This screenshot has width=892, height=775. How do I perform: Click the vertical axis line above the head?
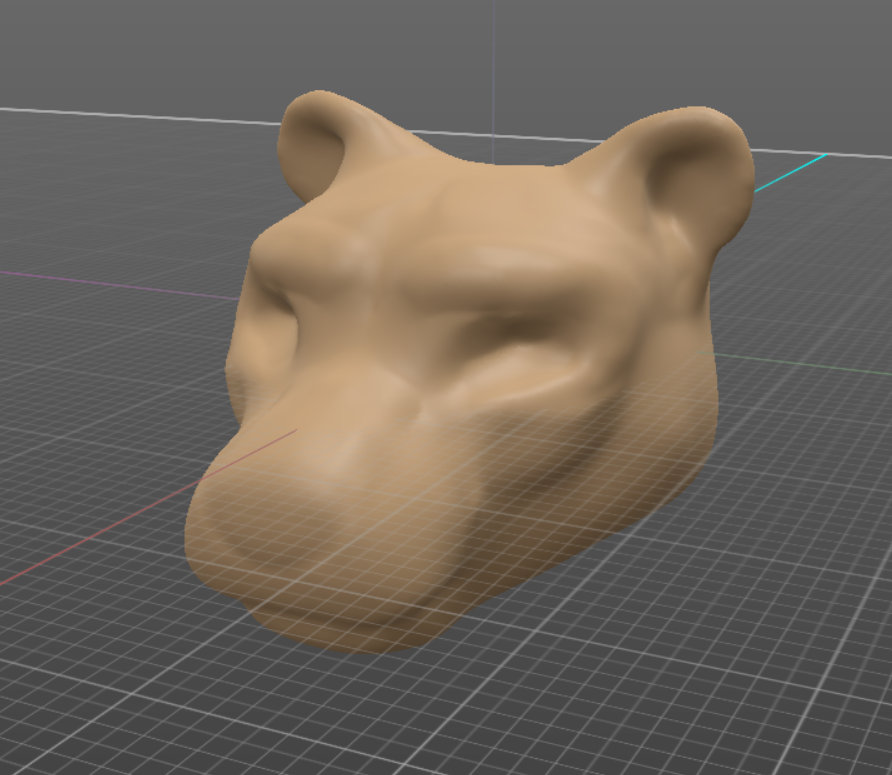click(x=493, y=60)
